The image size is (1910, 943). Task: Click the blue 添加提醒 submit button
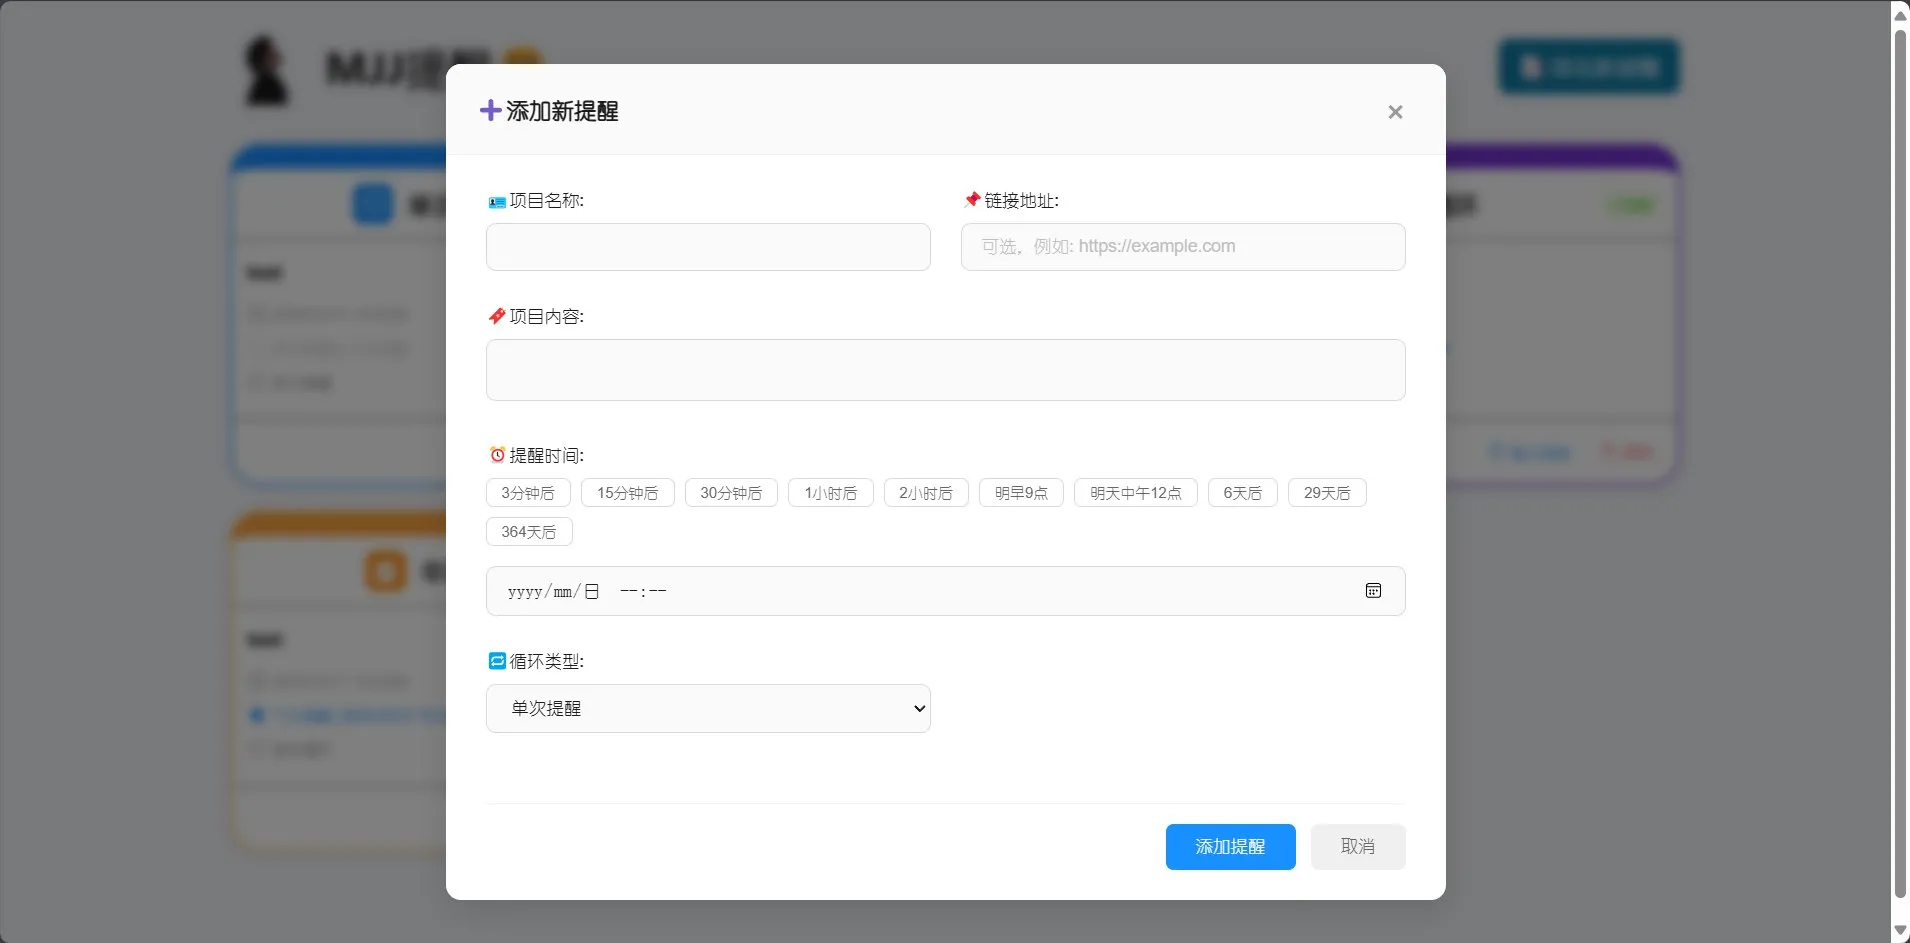point(1230,847)
